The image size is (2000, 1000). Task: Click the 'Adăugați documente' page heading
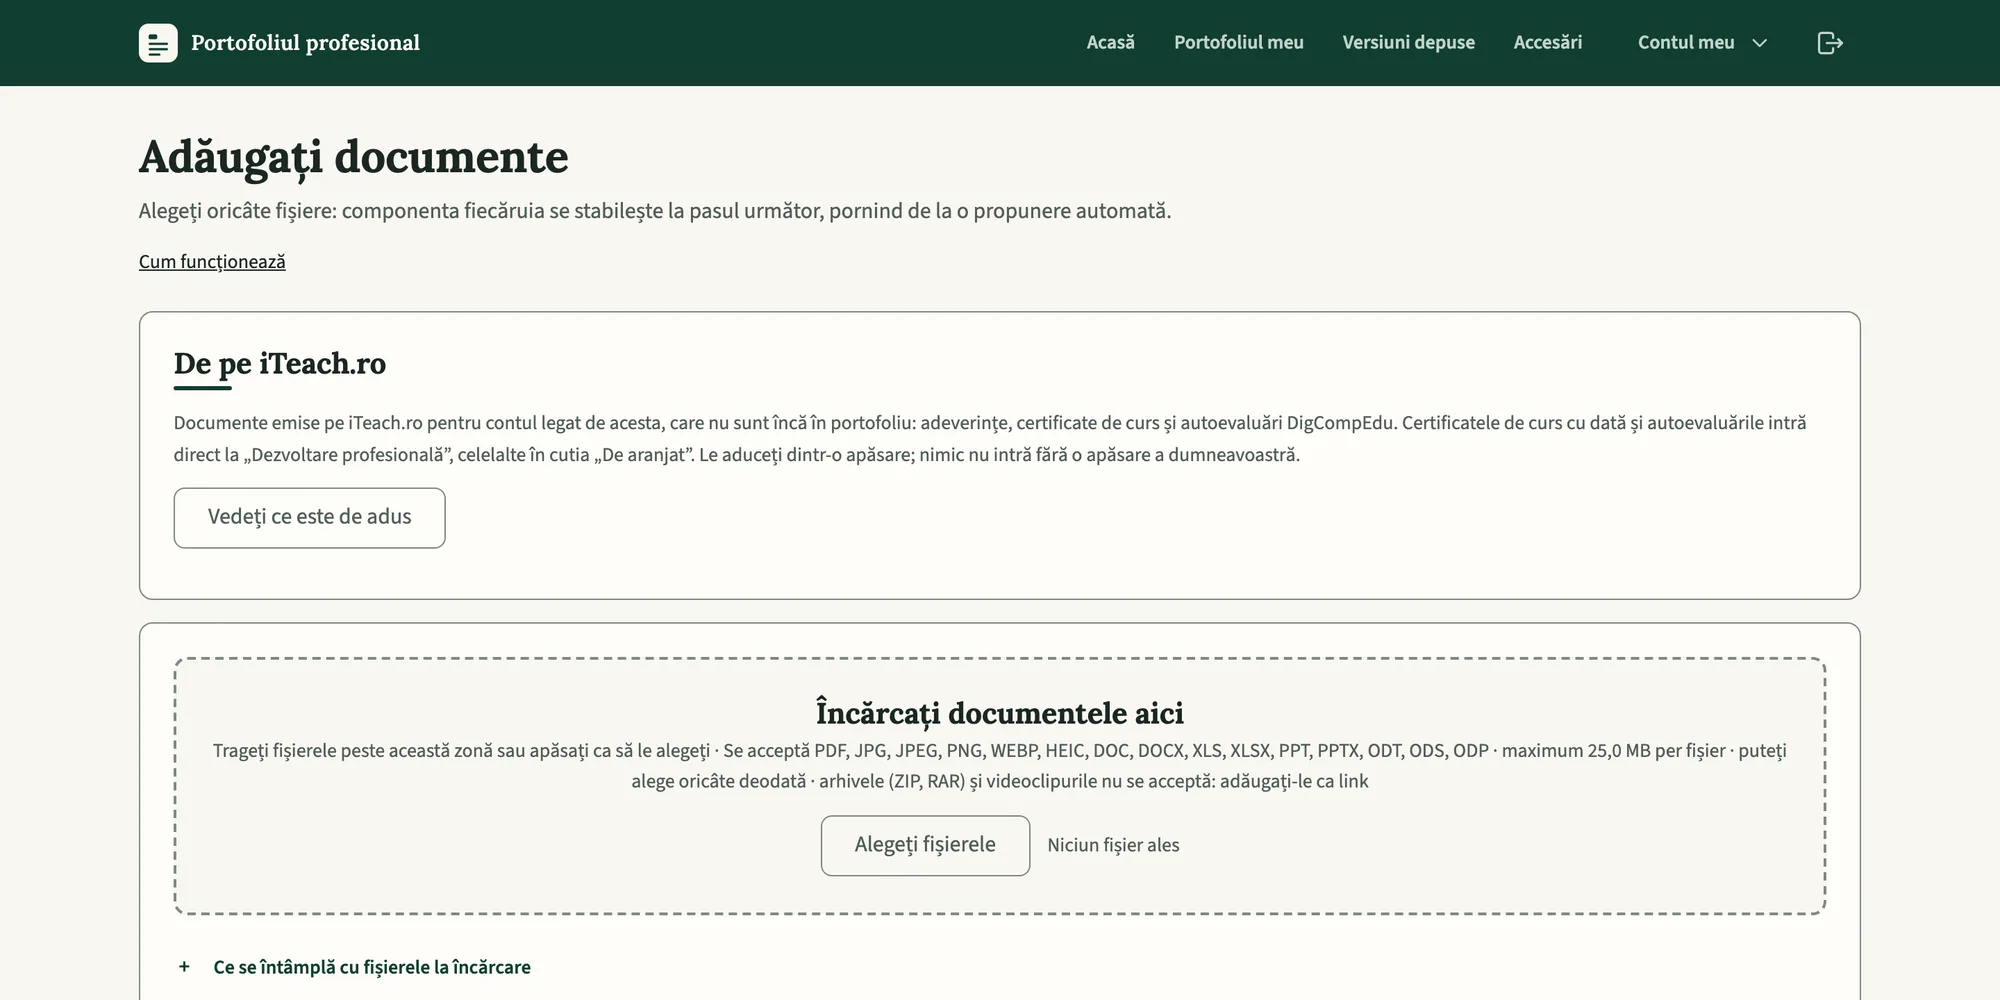coord(353,157)
